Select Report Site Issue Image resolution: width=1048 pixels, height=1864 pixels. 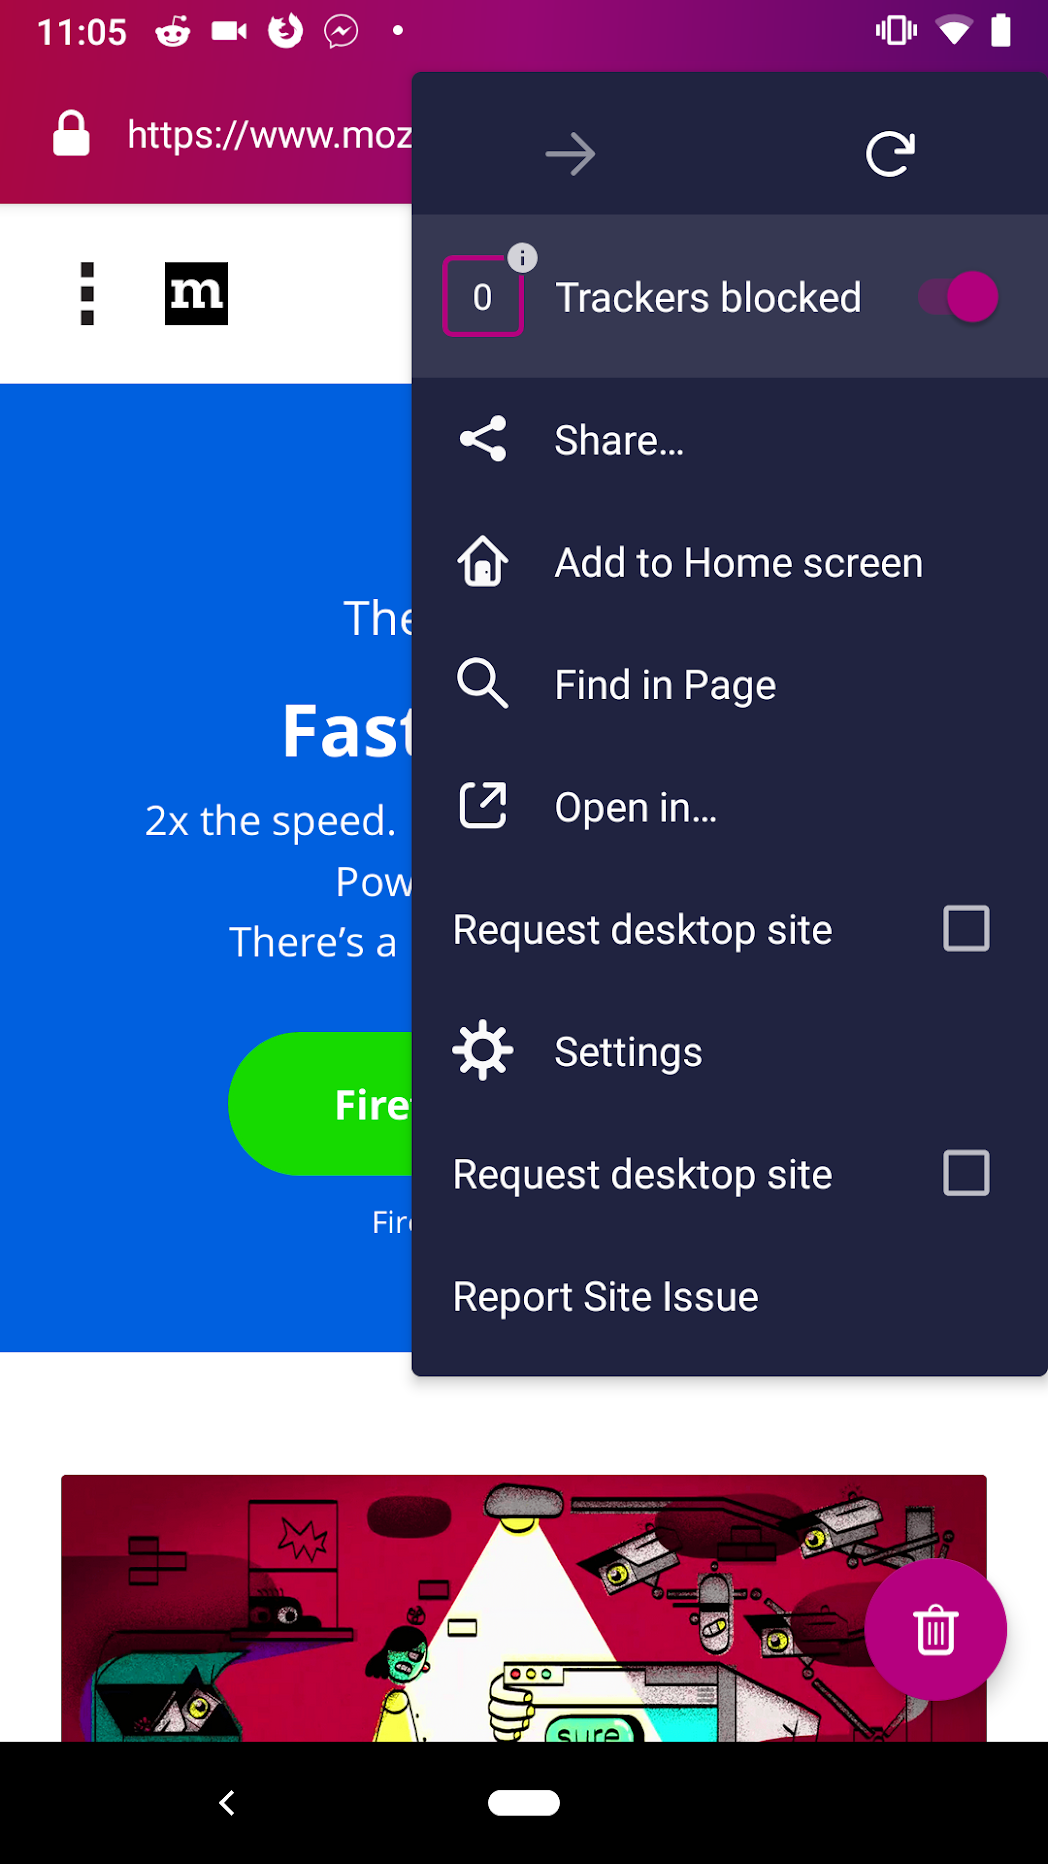pyautogui.click(x=604, y=1296)
